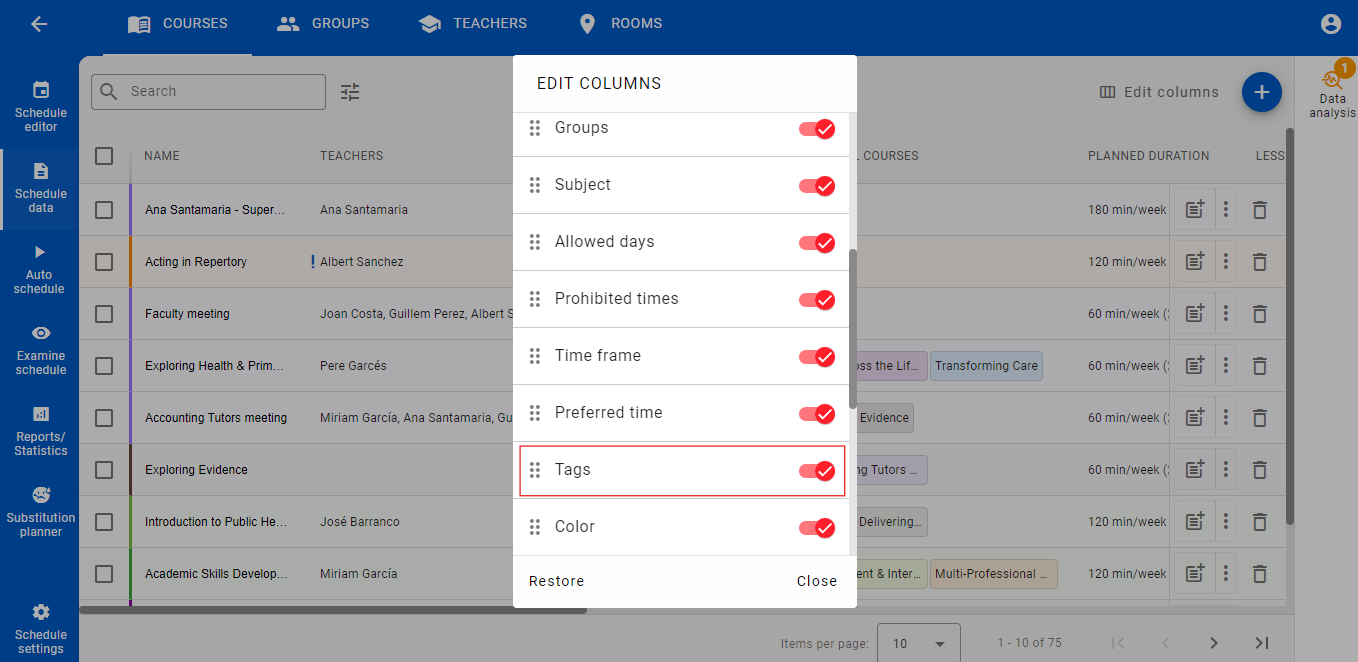Toggle Prohibited times column visibility
The height and width of the screenshot is (662, 1358).
pyautogui.click(x=816, y=299)
